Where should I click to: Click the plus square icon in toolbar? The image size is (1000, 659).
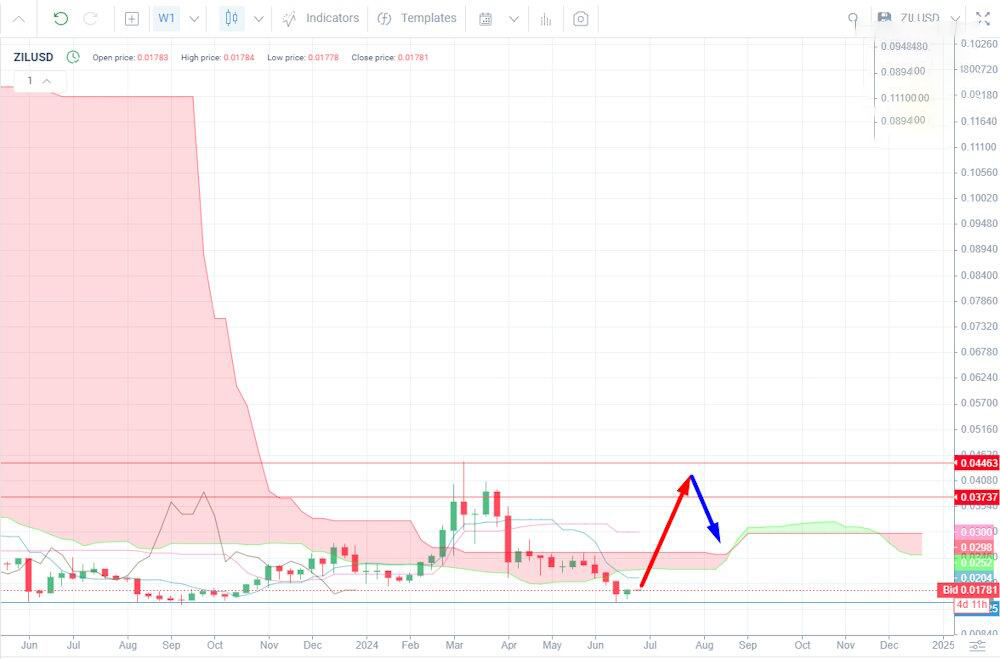point(131,19)
